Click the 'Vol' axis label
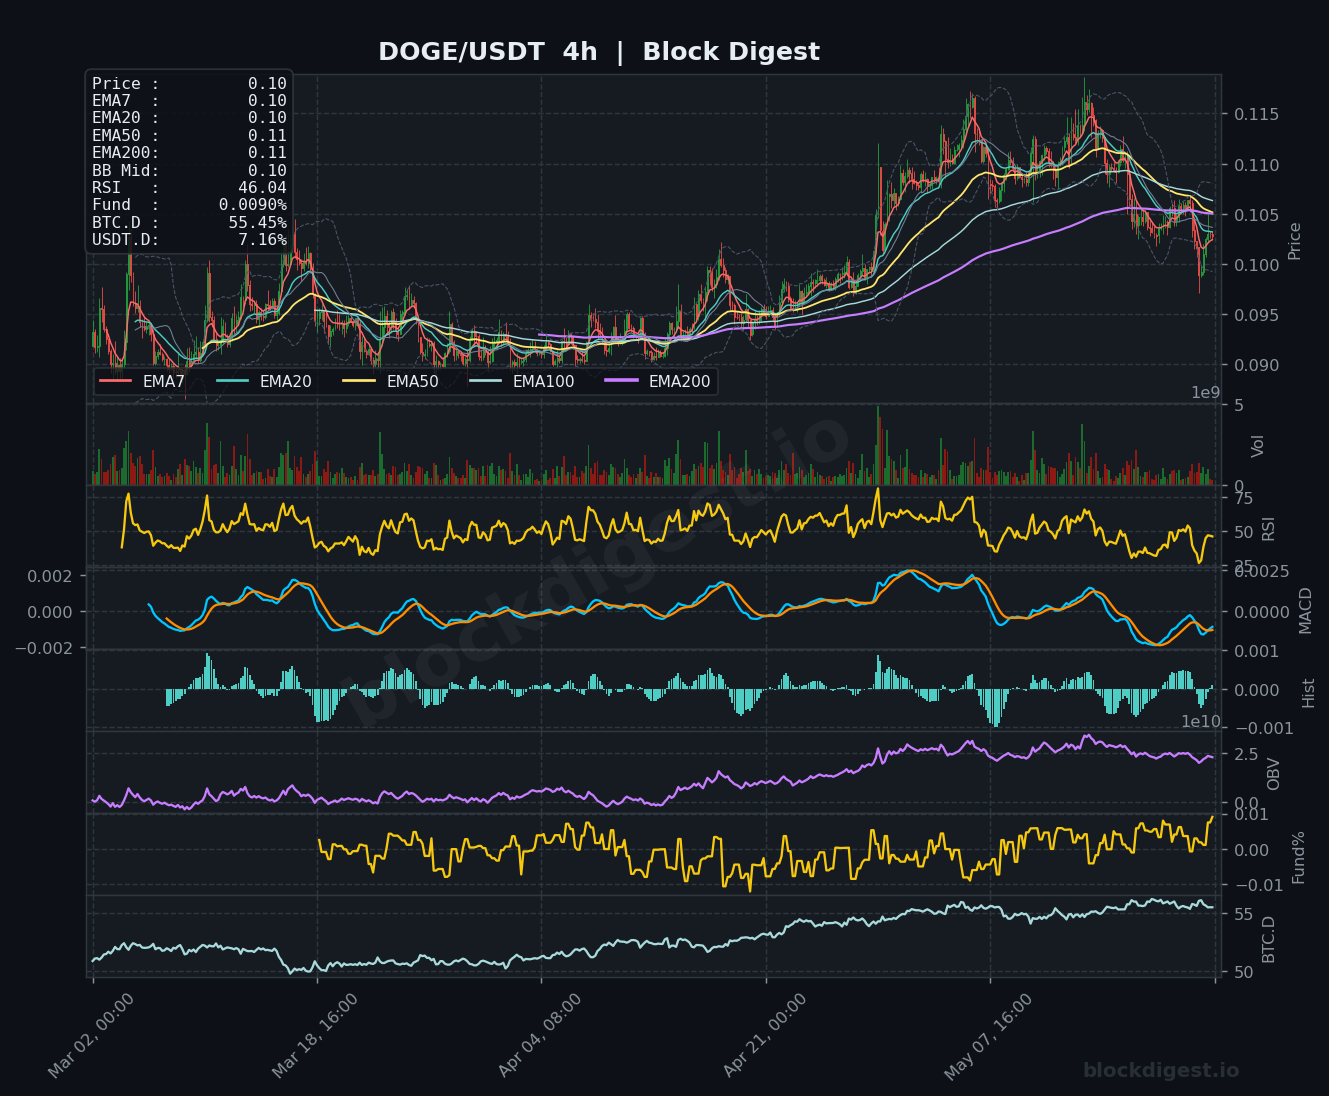The width and height of the screenshot is (1329, 1096). [x=1259, y=446]
